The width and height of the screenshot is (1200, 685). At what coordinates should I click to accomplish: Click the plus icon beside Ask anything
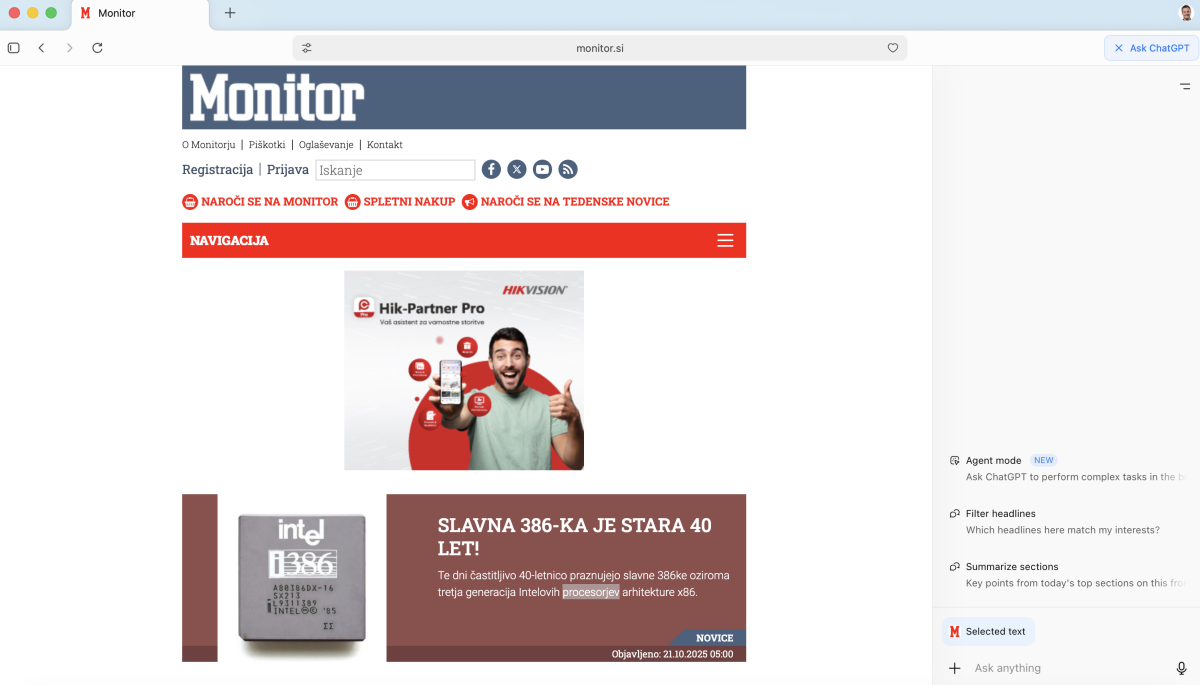[x=954, y=668]
